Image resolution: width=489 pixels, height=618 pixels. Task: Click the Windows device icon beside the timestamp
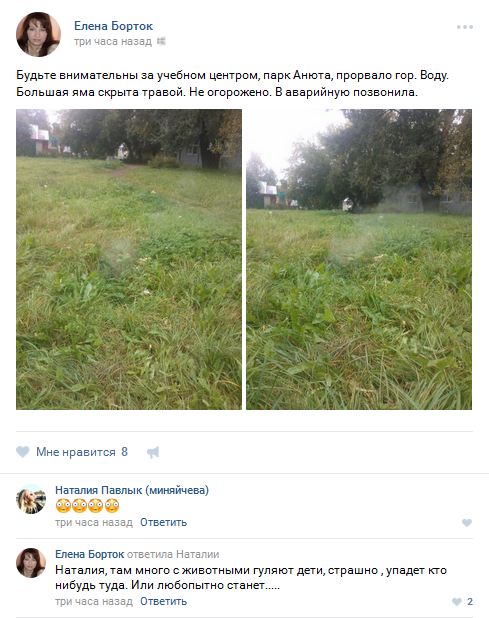[x=161, y=41]
